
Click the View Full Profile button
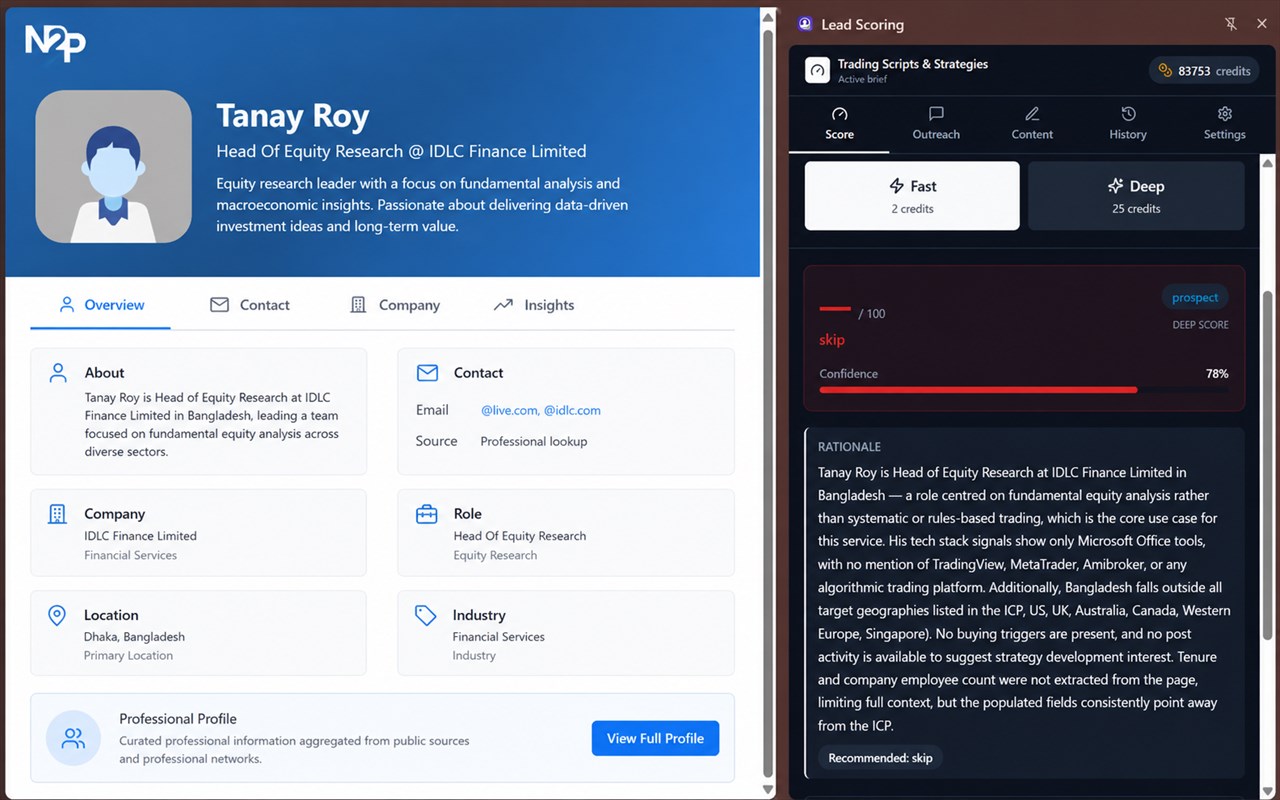tap(655, 738)
